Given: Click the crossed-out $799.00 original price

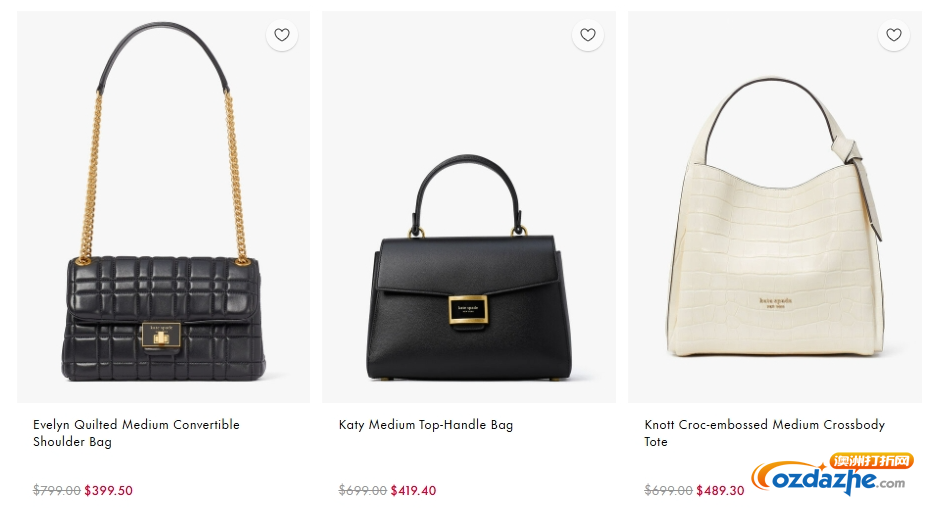Looking at the screenshot, I should (x=57, y=490).
